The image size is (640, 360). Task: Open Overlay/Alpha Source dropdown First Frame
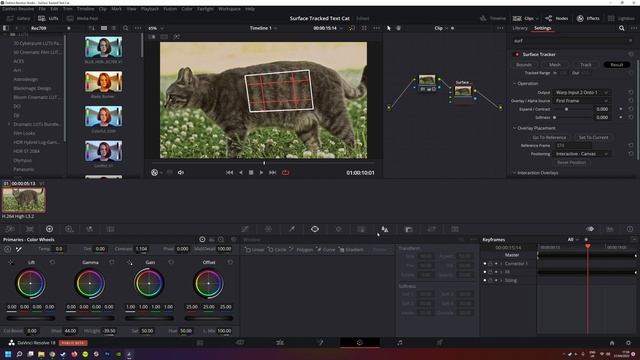tap(582, 100)
